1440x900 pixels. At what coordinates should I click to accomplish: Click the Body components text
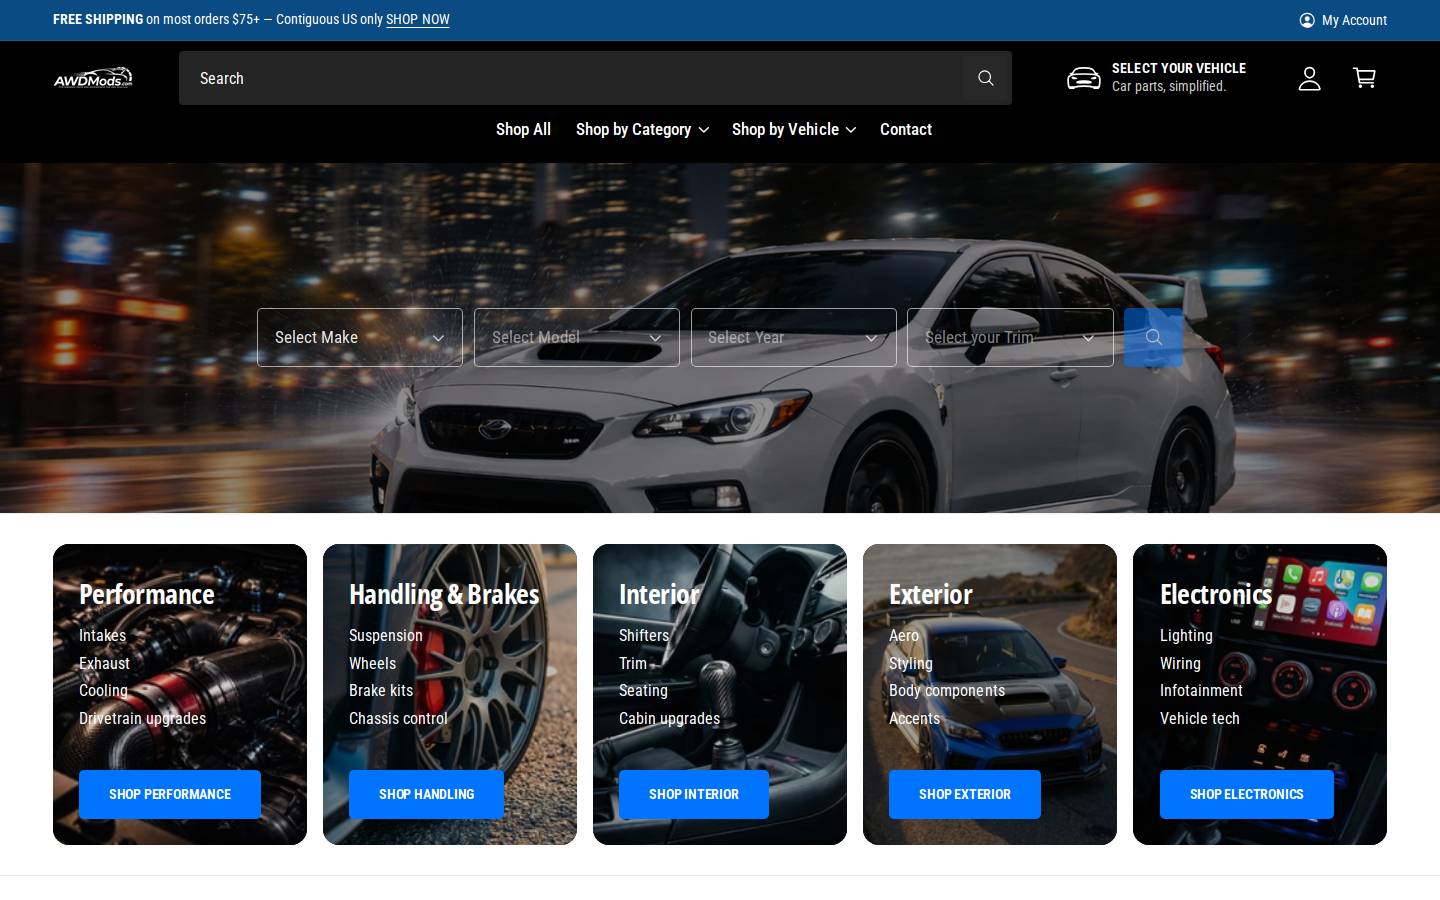click(947, 690)
